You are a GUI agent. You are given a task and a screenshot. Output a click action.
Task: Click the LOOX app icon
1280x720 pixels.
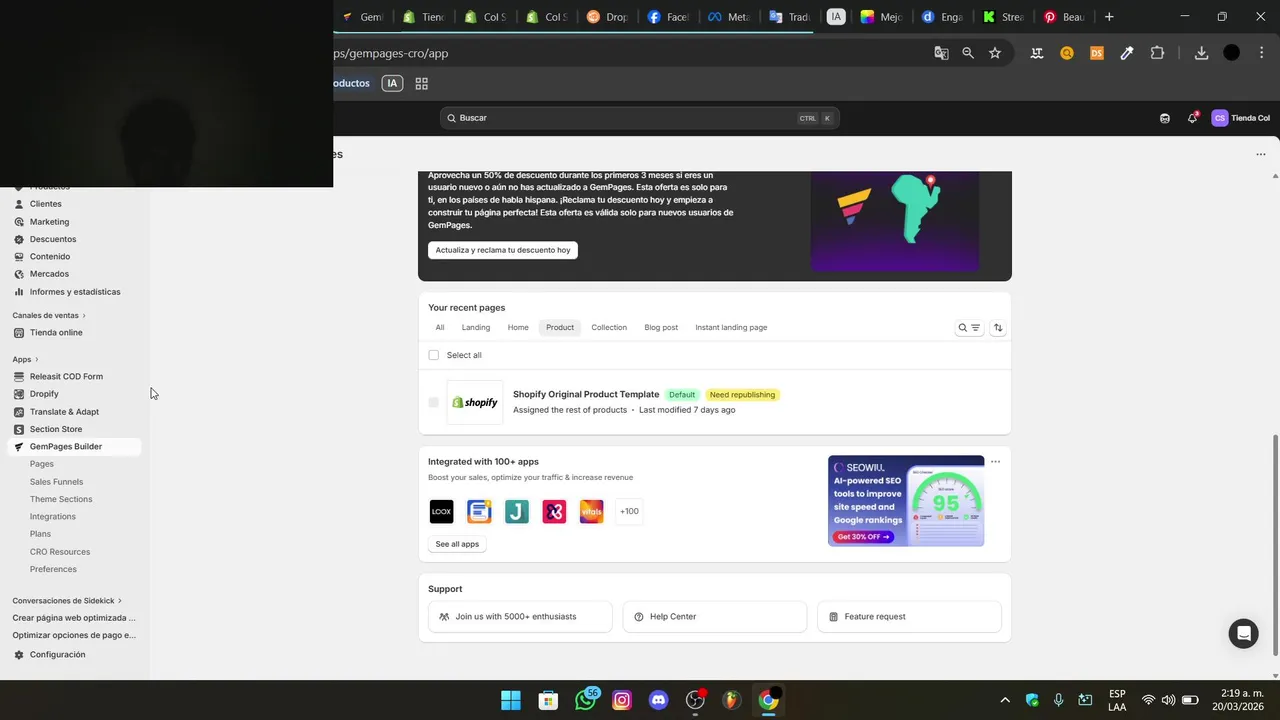(x=441, y=512)
